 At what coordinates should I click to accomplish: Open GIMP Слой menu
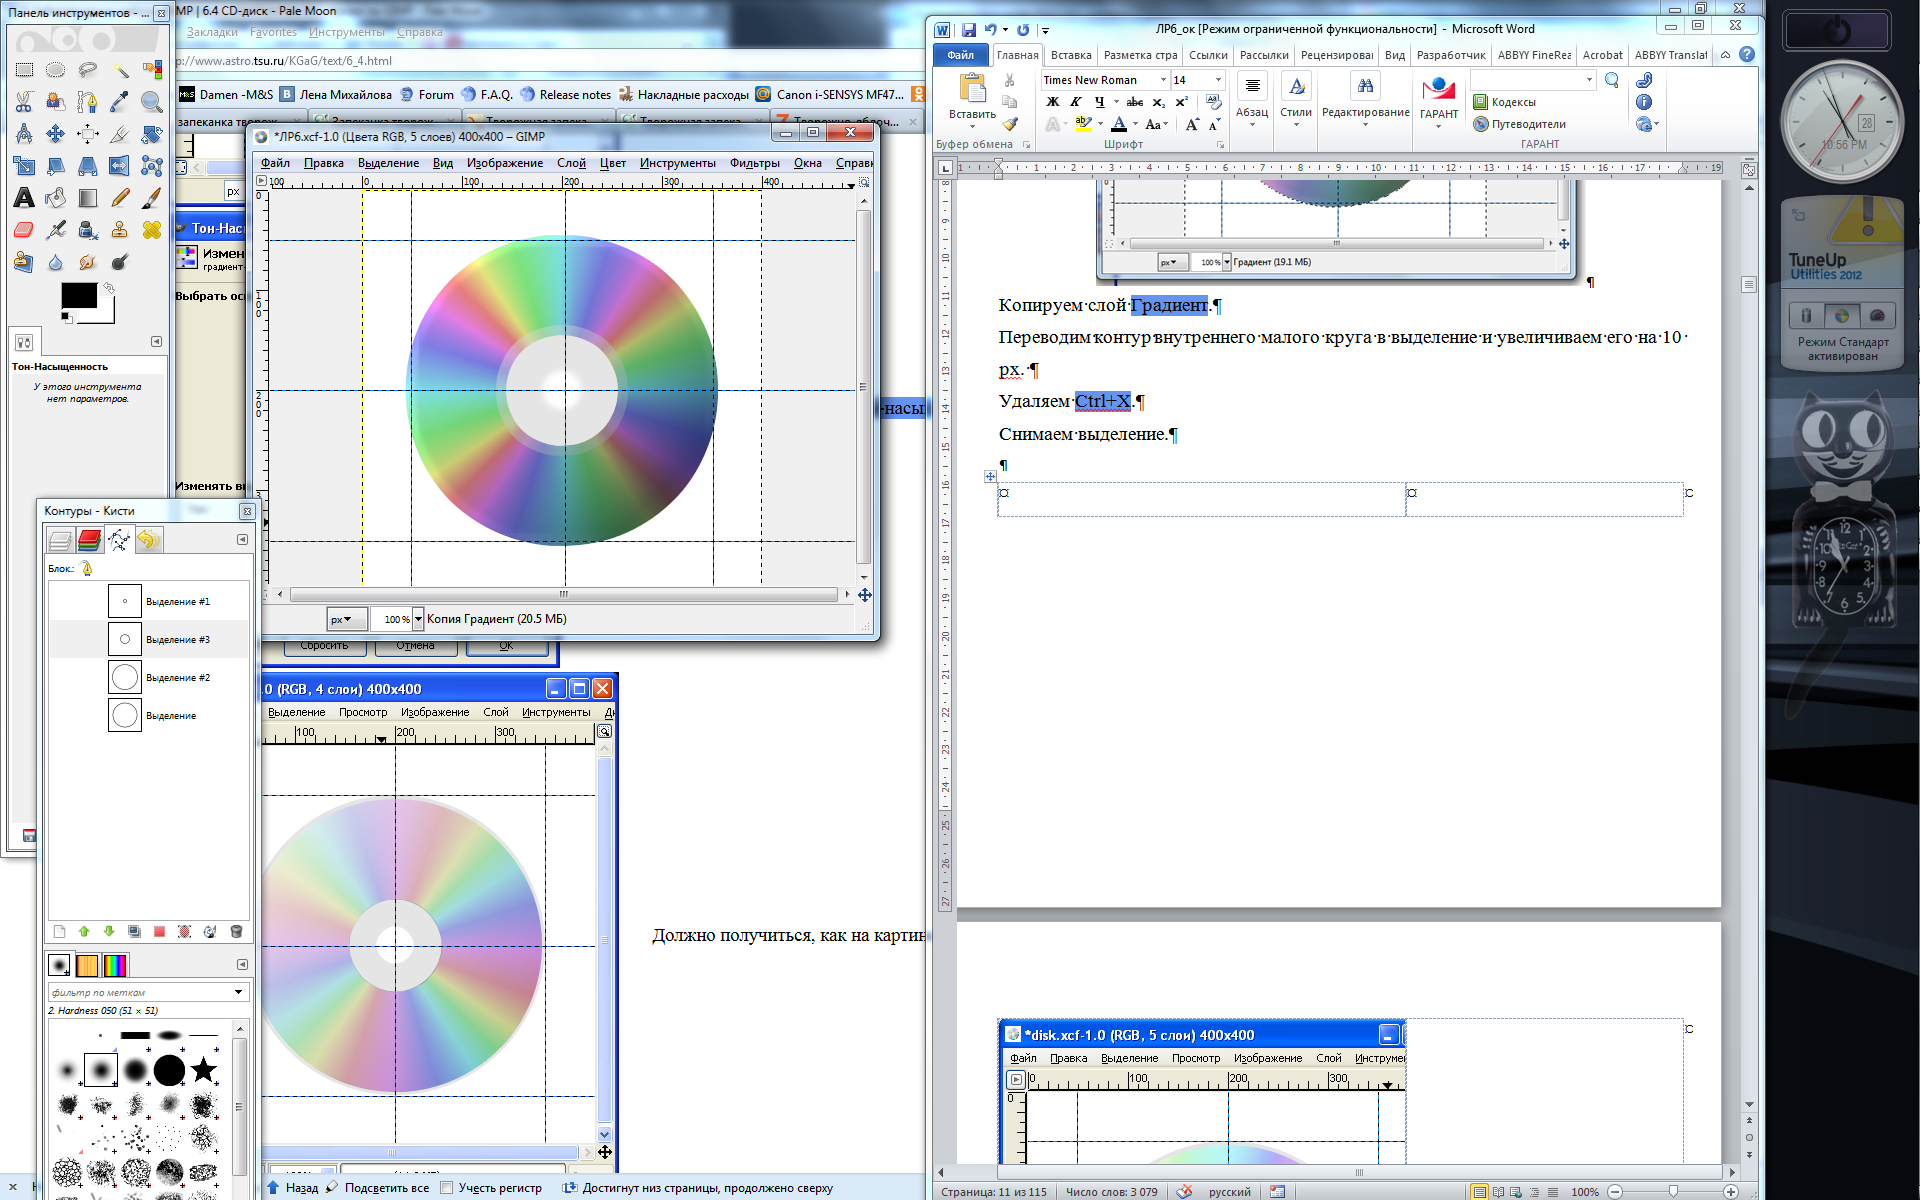[x=571, y=163]
